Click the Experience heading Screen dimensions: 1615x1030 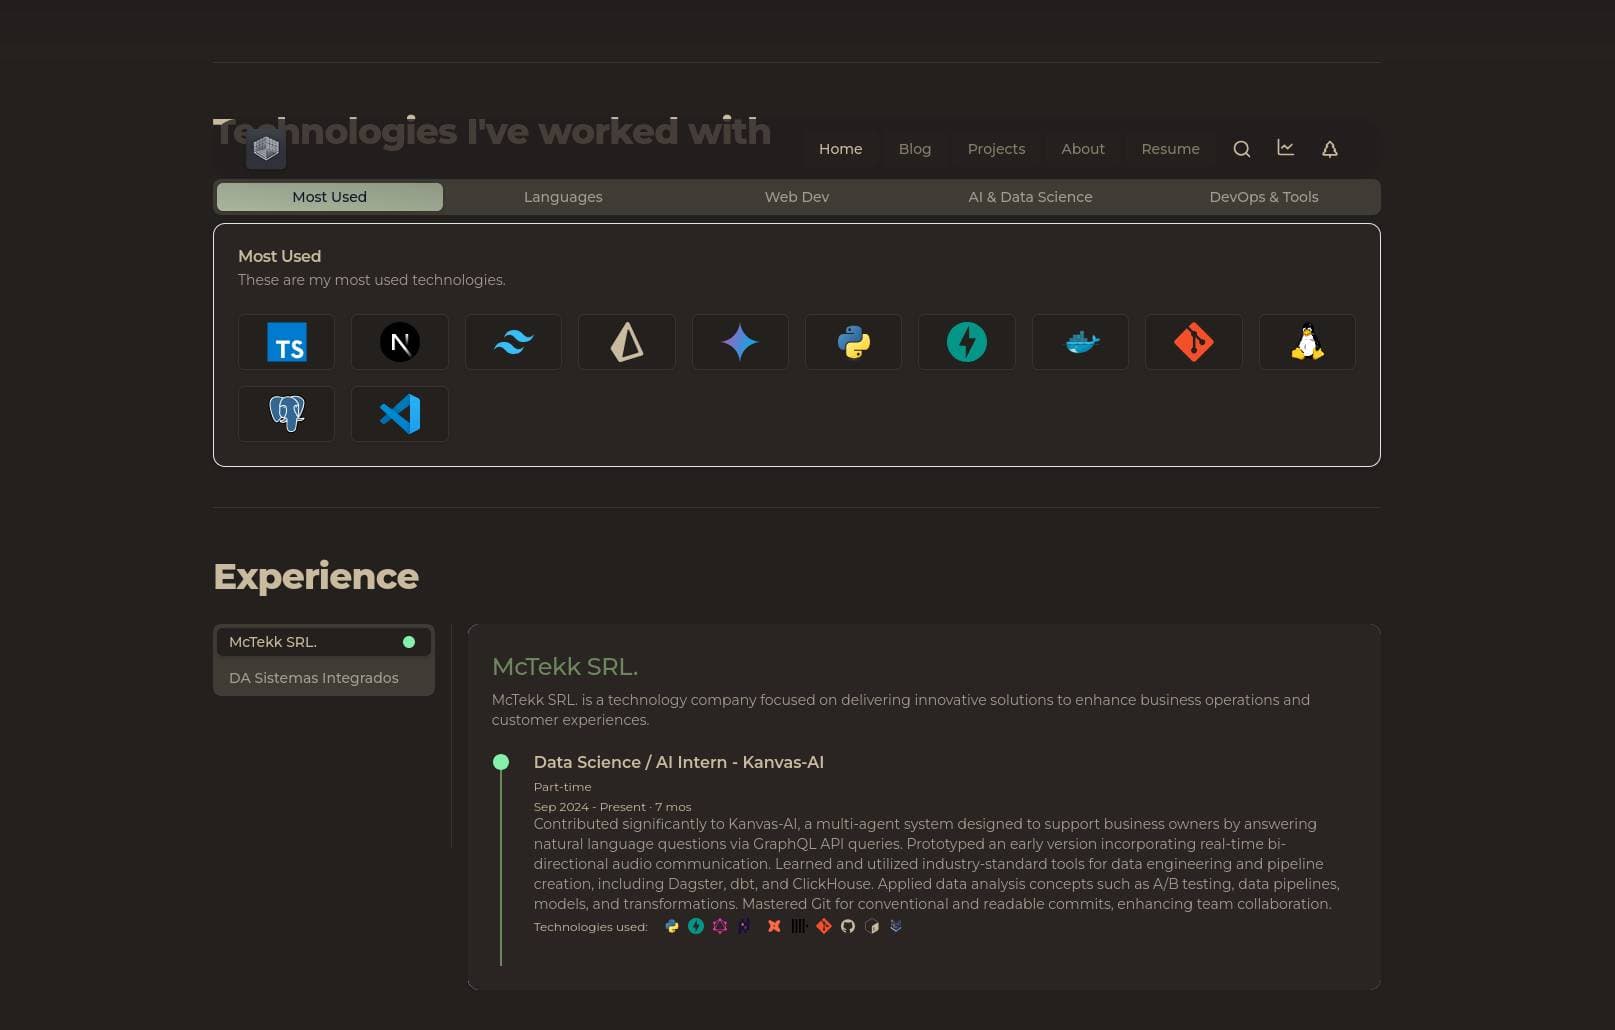pos(316,577)
